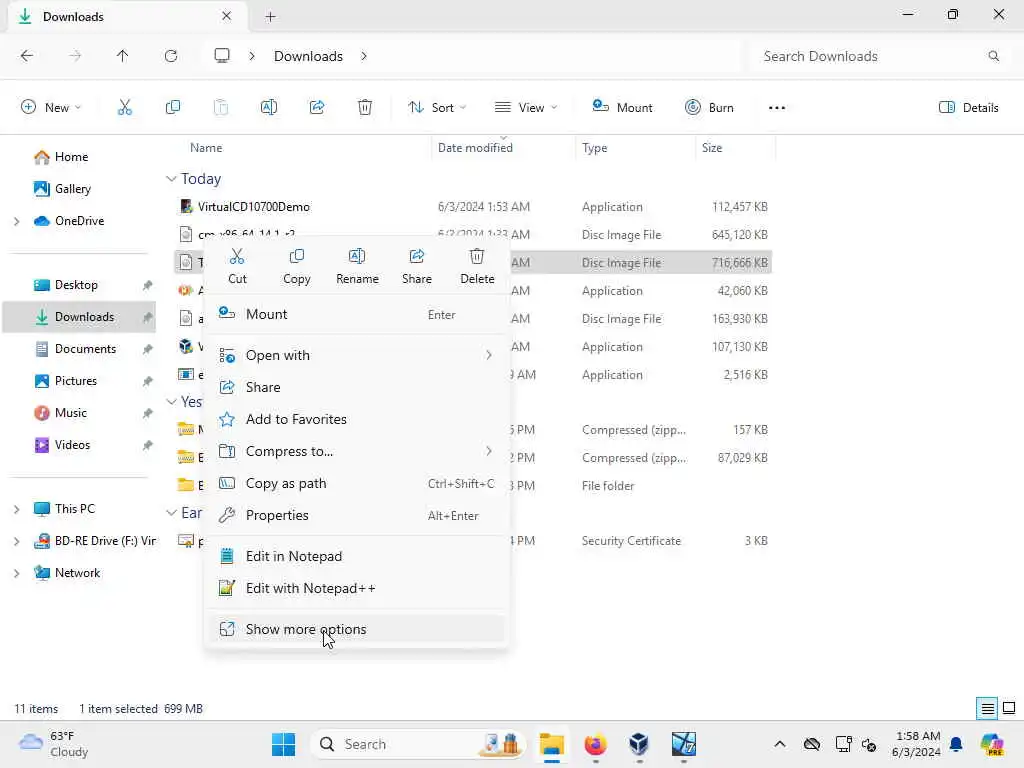The height and width of the screenshot is (768, 1024).
Task: Click the toolbar Share icon
Action: click(317, 108)
